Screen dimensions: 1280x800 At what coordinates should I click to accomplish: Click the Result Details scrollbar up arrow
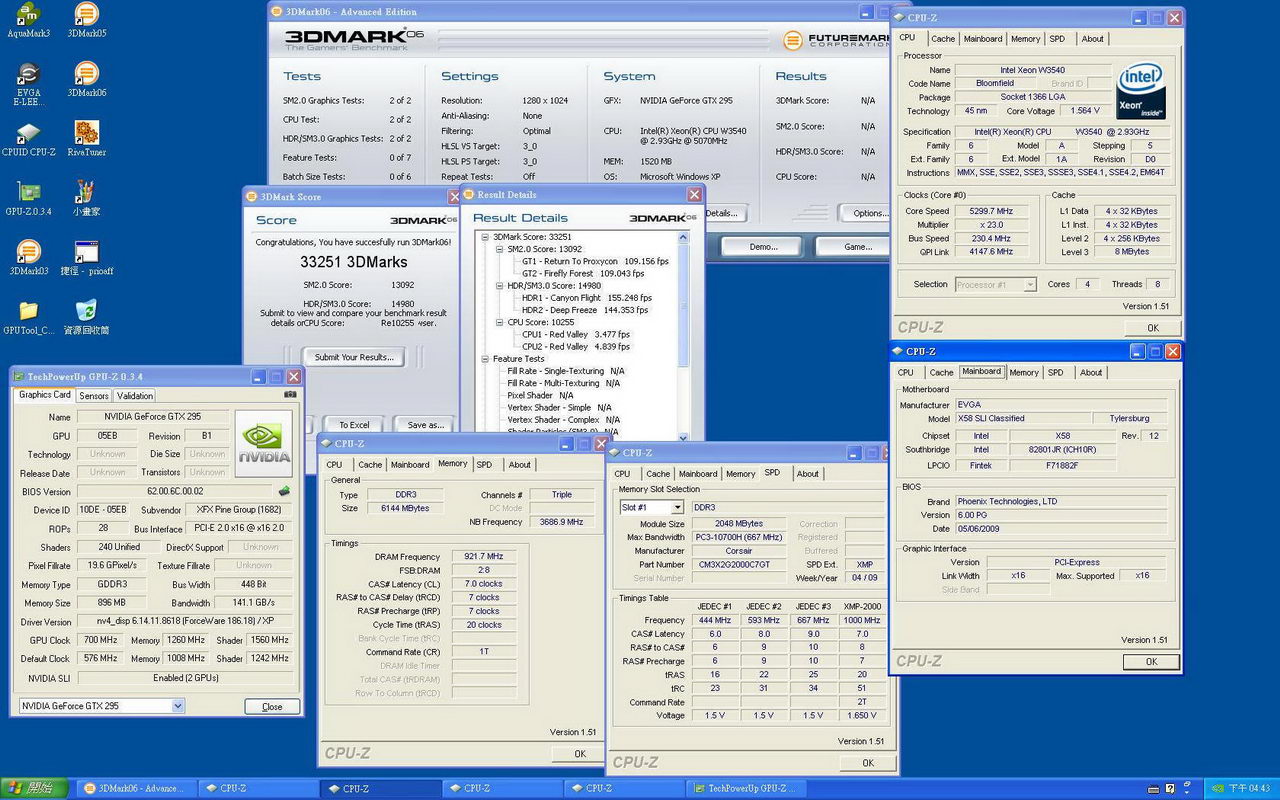(x=683, y=237)
